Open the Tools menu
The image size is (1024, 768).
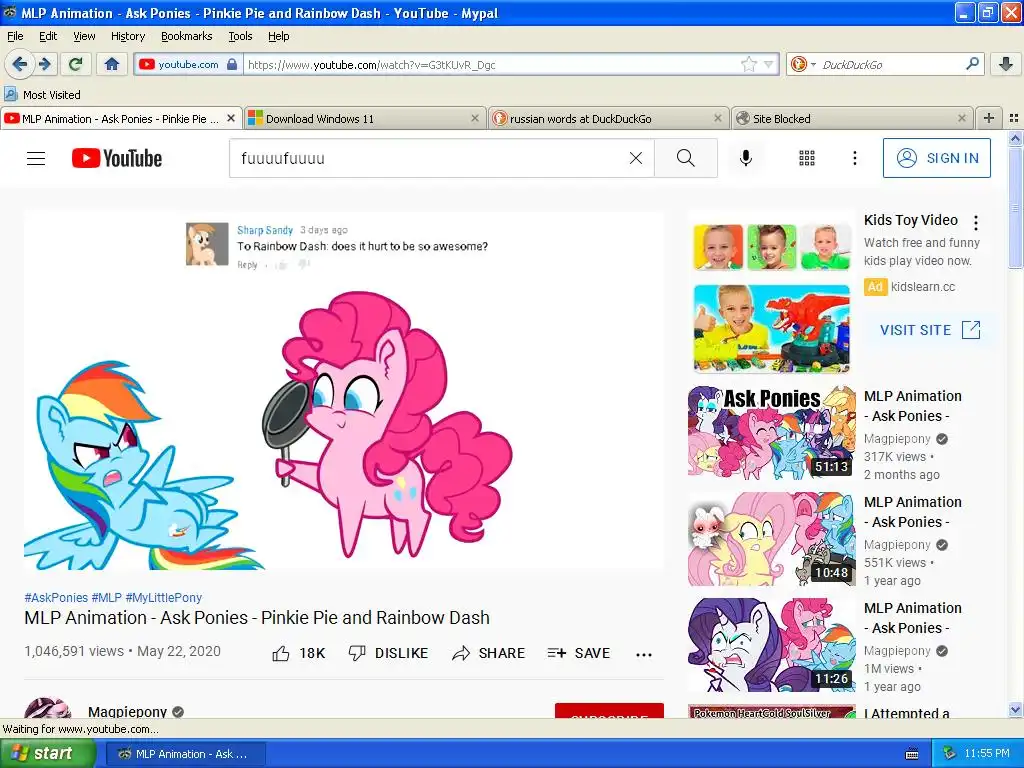click(240, 36)
